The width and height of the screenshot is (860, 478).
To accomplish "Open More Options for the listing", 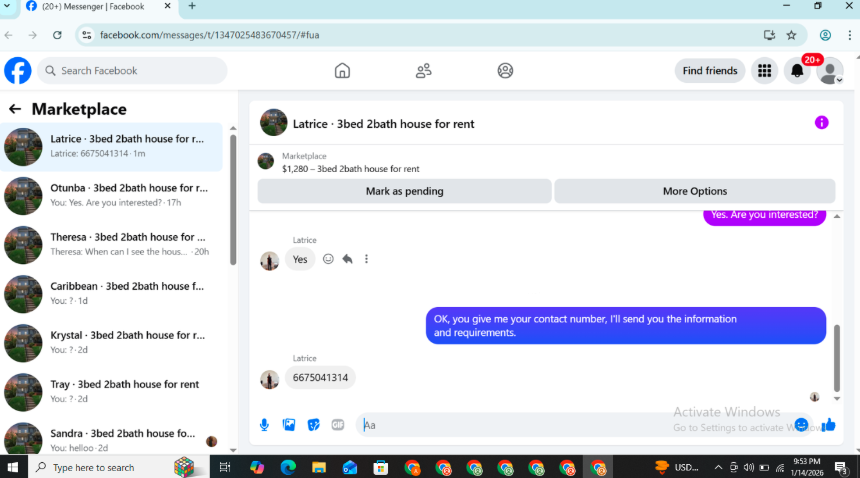I will click(695, 191).
